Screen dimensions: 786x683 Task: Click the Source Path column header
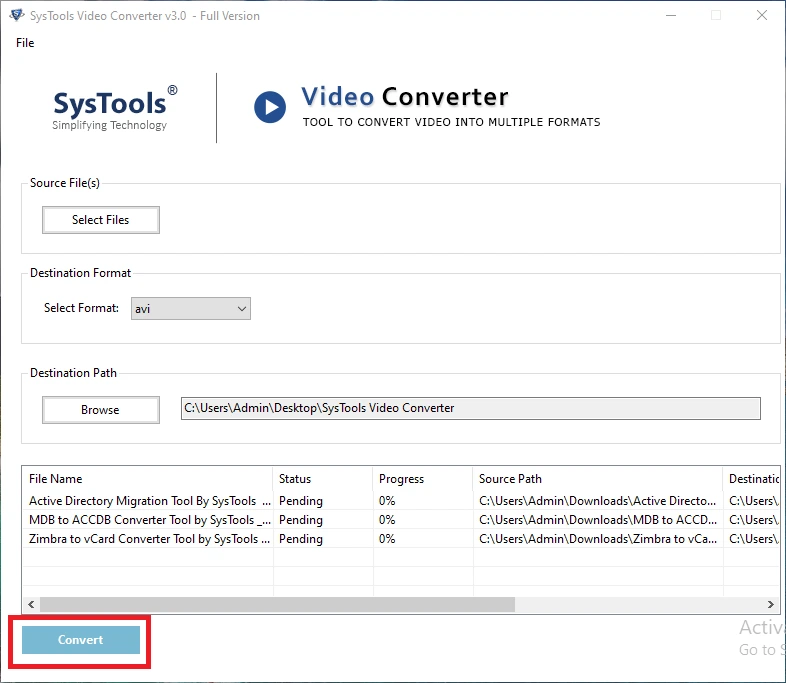pyautogui.click(x=510, y=479)
